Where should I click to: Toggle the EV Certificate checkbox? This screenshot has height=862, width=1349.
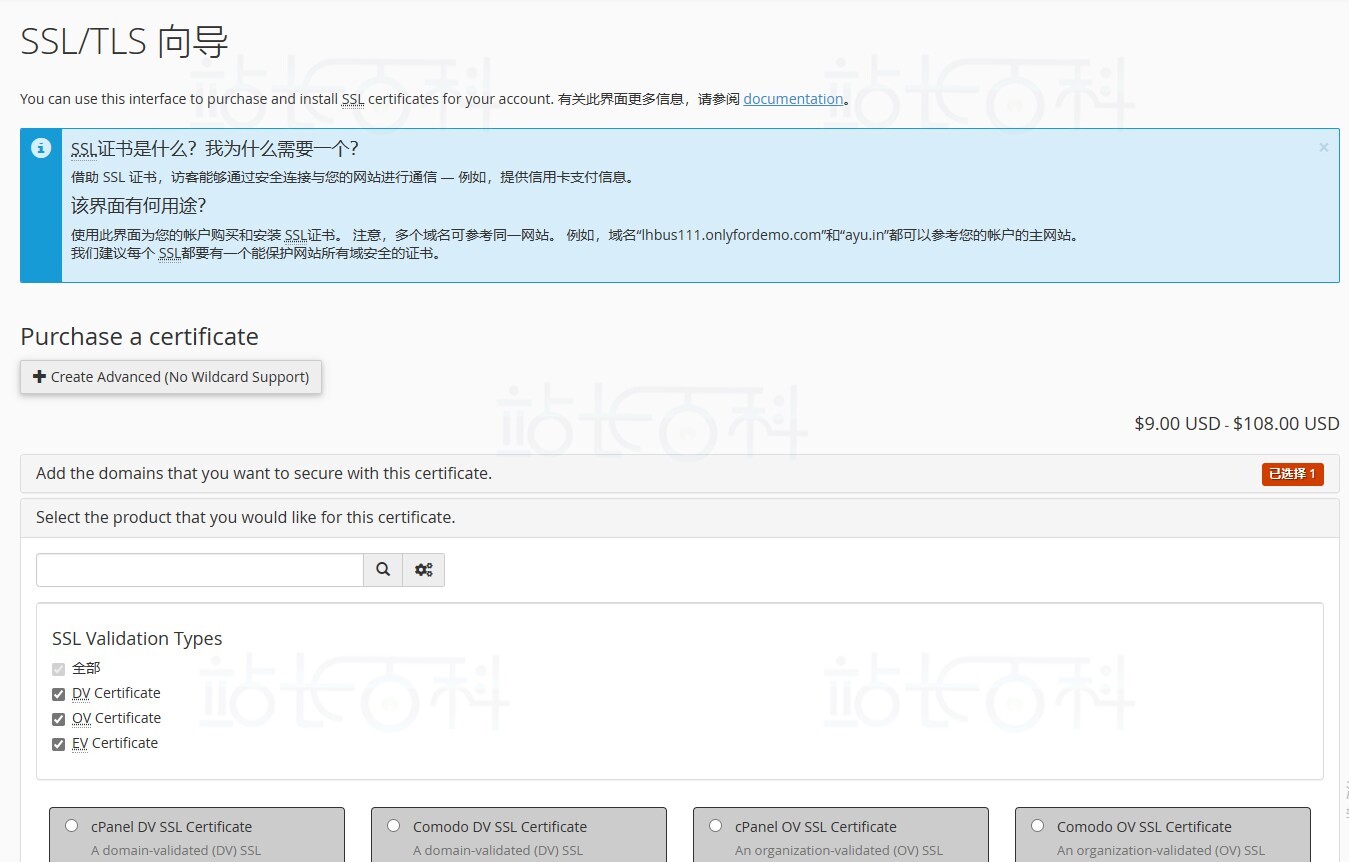(x=58, y=744)
